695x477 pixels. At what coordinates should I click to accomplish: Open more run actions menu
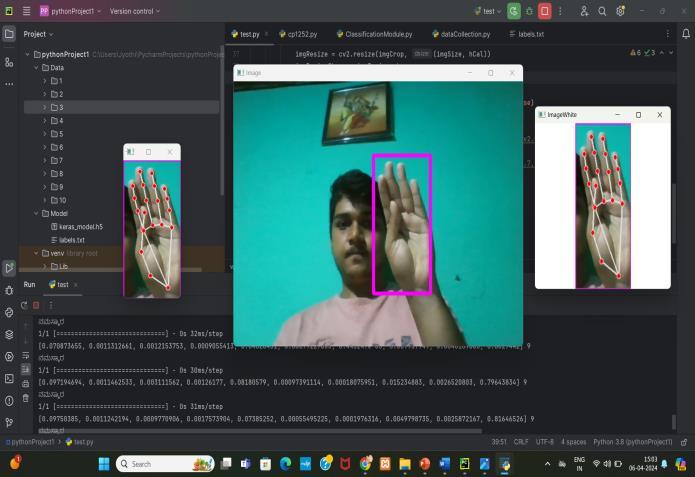(x=560, y=11)
